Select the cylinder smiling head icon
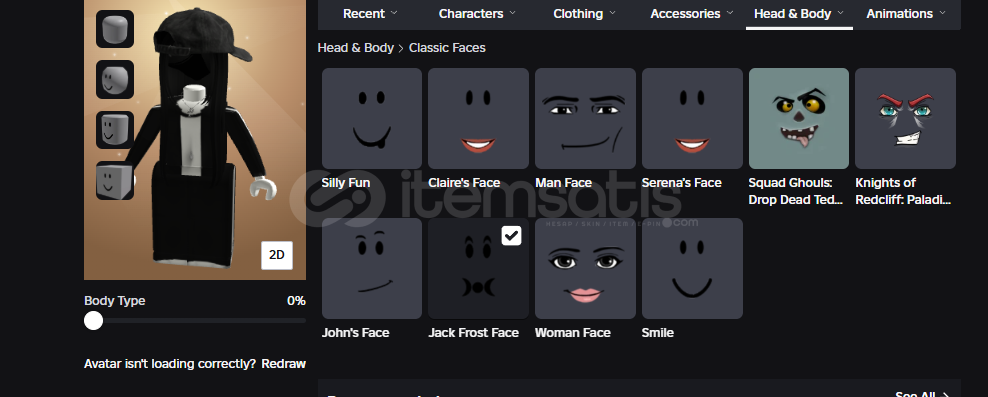988x397 pixels. (115, 130)
